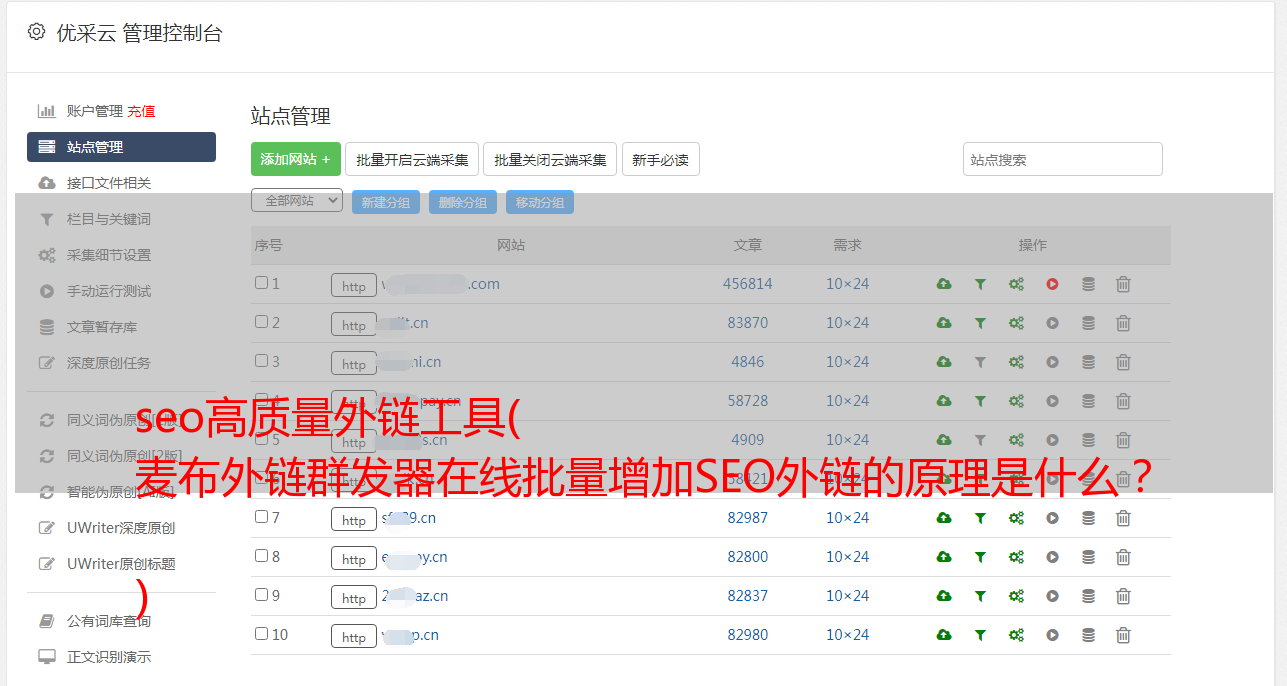Viewport: 1287px width, 686px height.
Task: Click the http button in row 1
Action: tap(354, 286)
